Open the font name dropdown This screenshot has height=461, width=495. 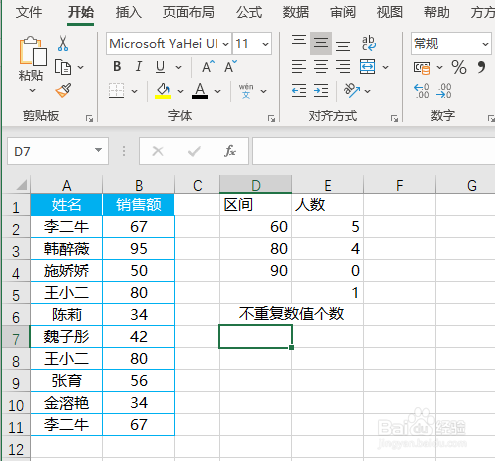point(226,44)
